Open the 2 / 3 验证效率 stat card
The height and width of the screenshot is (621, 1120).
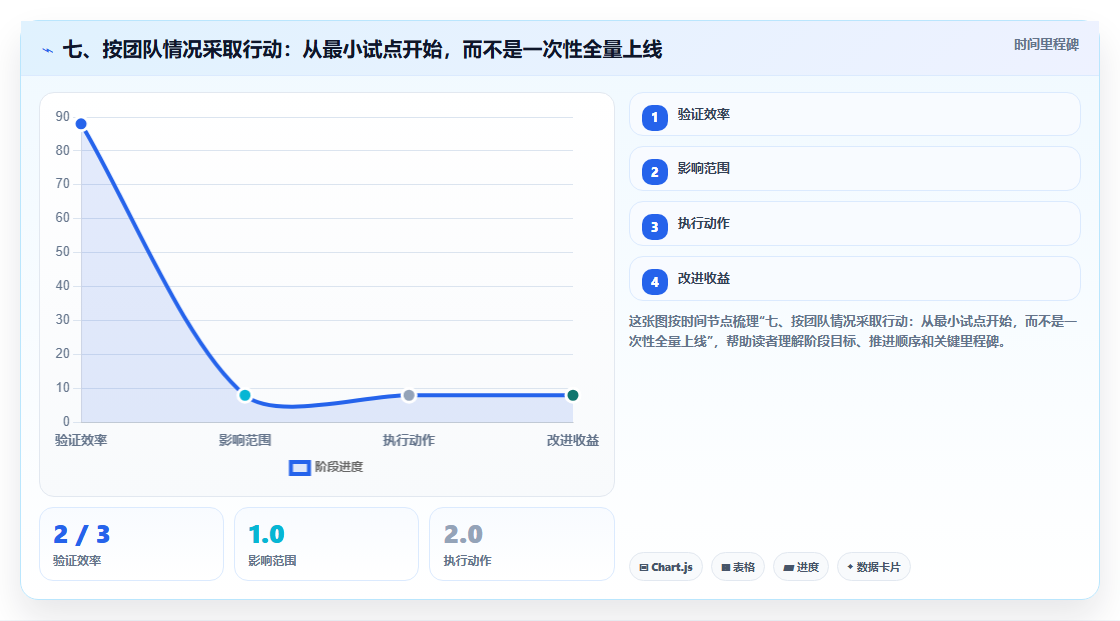(x=131, y=545)
